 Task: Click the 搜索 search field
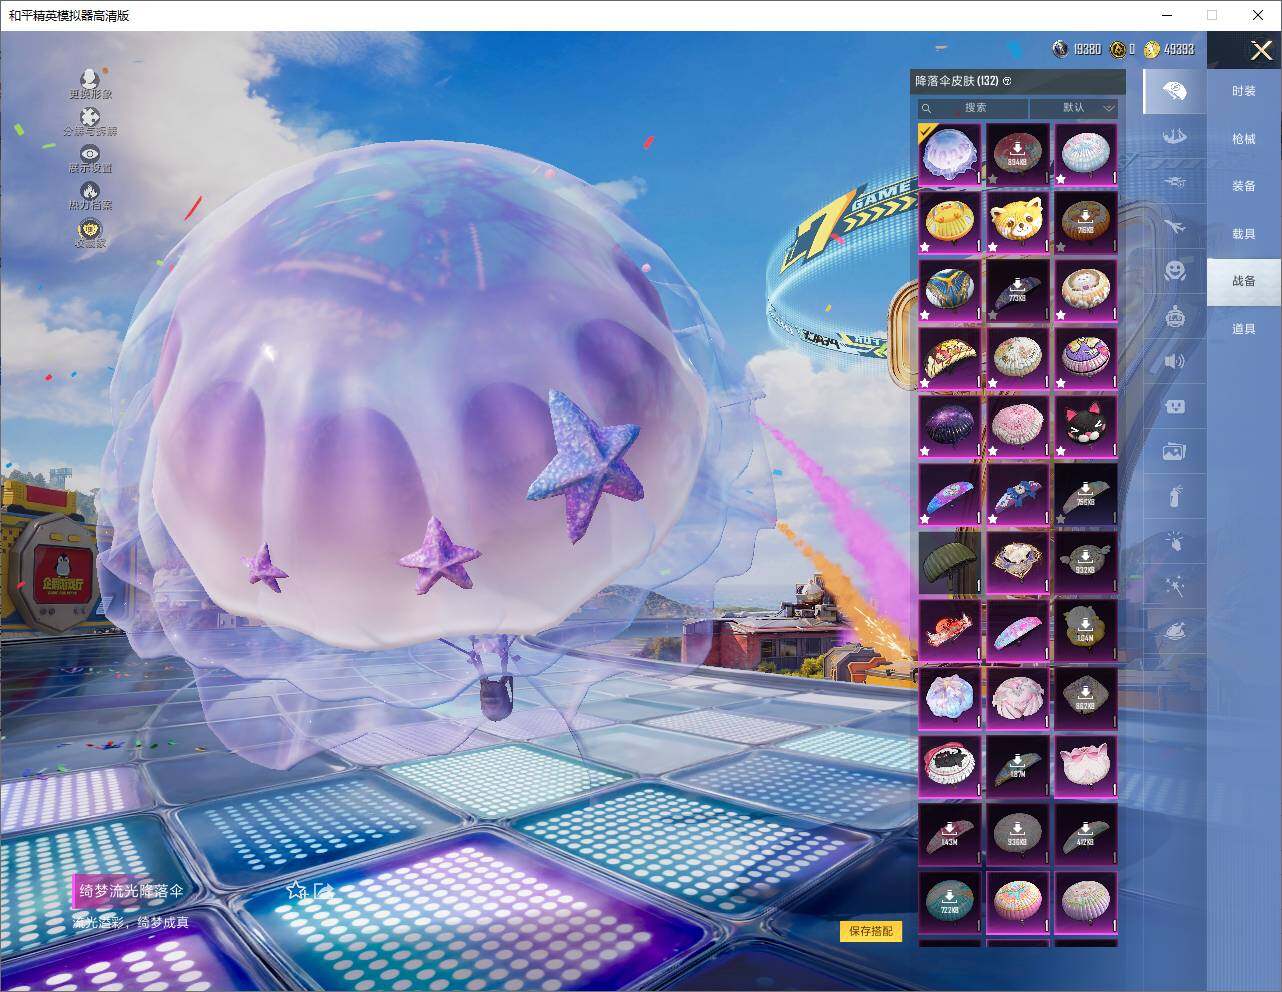click(974, 108)
